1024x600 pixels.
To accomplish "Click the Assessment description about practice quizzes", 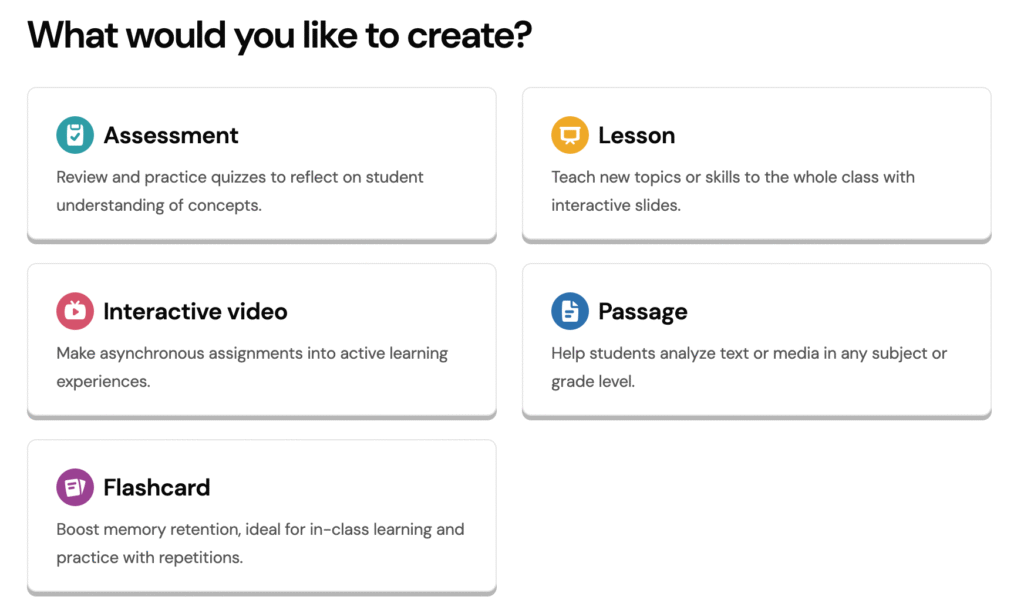I will tap(240, 191).
